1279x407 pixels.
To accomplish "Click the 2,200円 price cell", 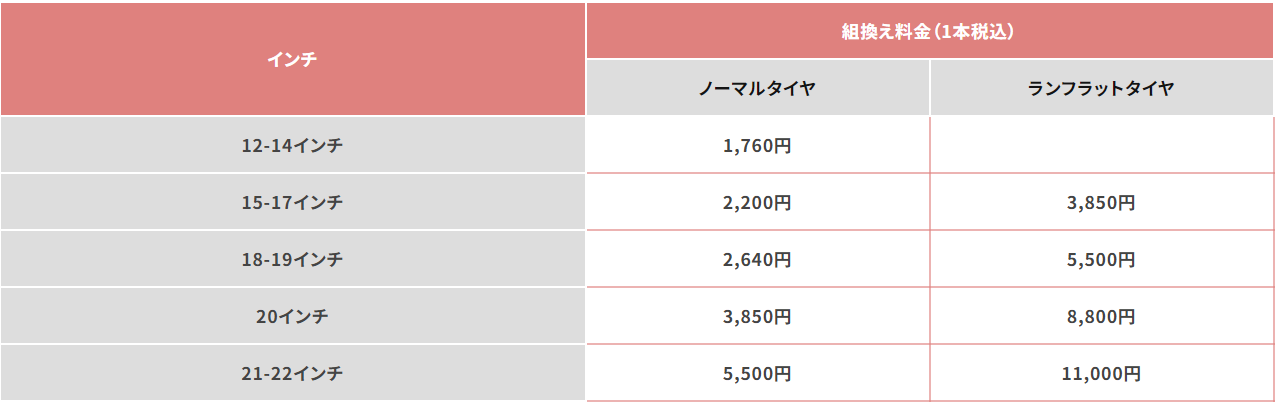I will (757, 202).
